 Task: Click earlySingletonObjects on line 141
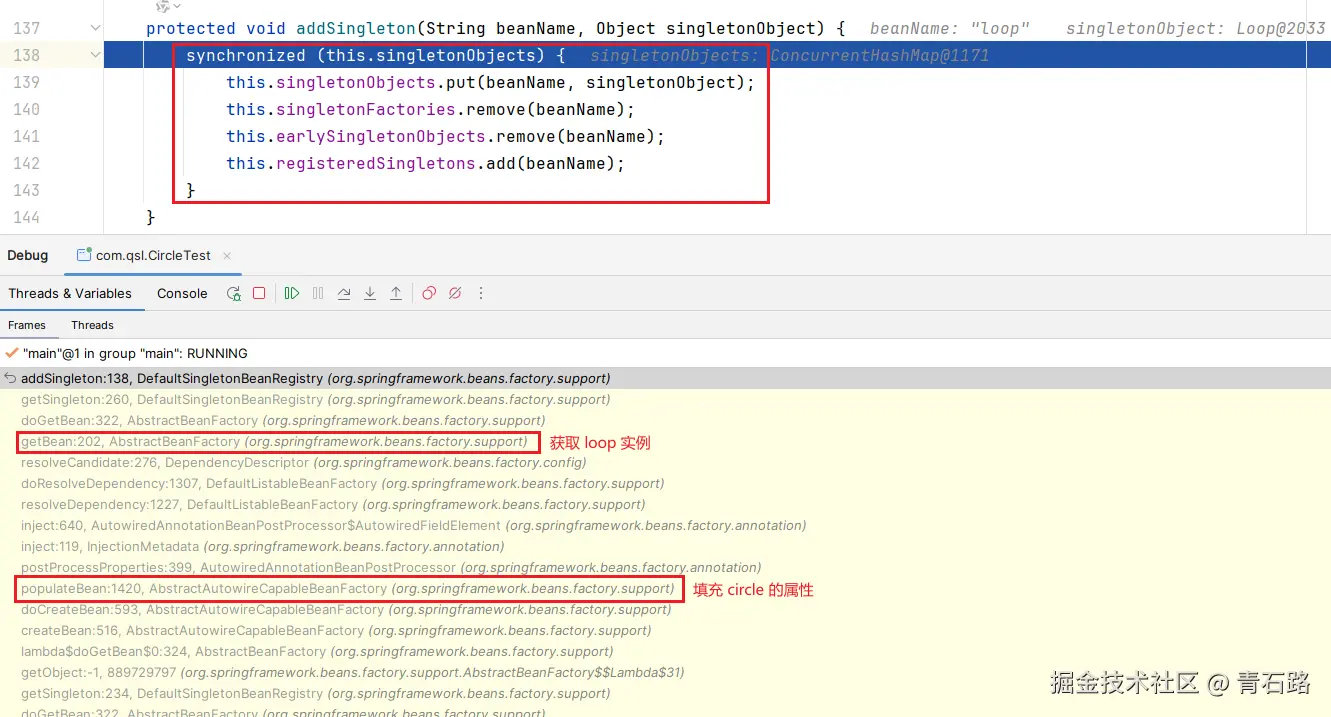(381, 136)
